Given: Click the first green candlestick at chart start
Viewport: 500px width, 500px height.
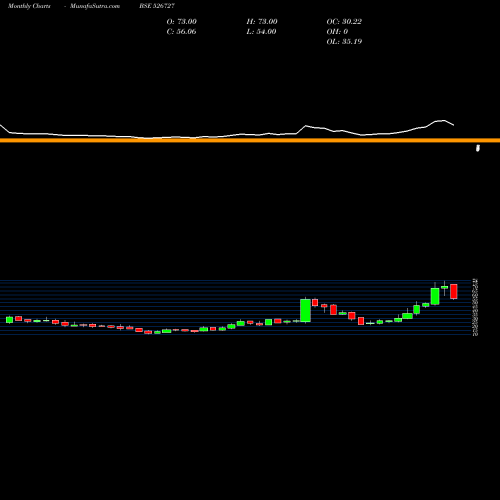Looking at the screenshot, I should point(9,320).
